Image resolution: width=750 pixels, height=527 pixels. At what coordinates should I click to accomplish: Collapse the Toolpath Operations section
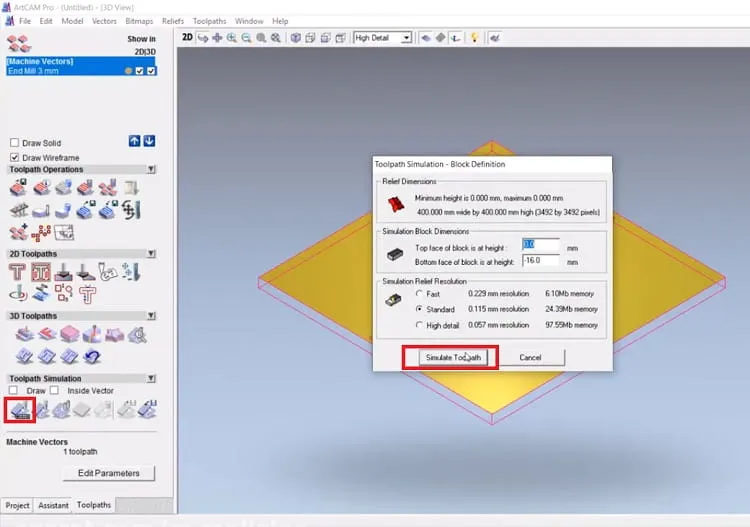[x=151, y=169]
